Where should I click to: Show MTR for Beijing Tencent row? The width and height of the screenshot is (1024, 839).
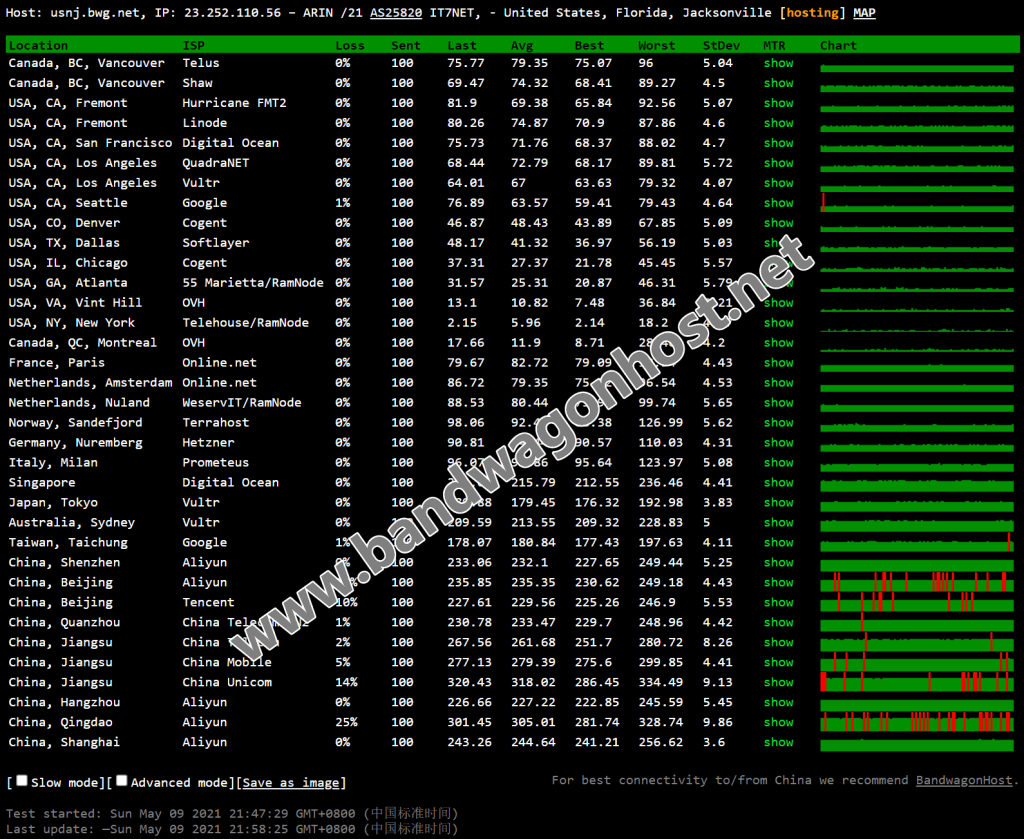click(x=778, y=603)
